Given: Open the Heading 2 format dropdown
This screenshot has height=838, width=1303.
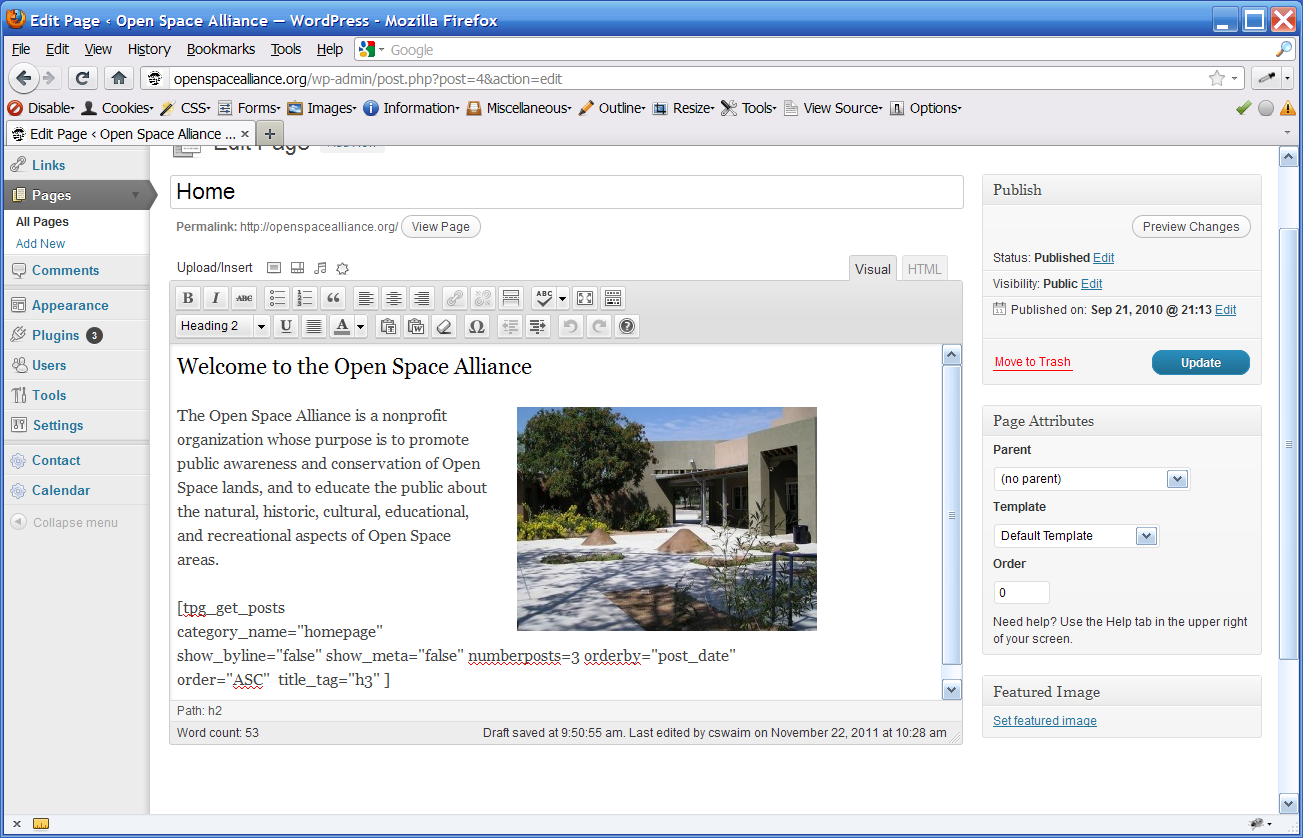Looking at the screenshot, I should pyautogui.click(x=223, y=326).
